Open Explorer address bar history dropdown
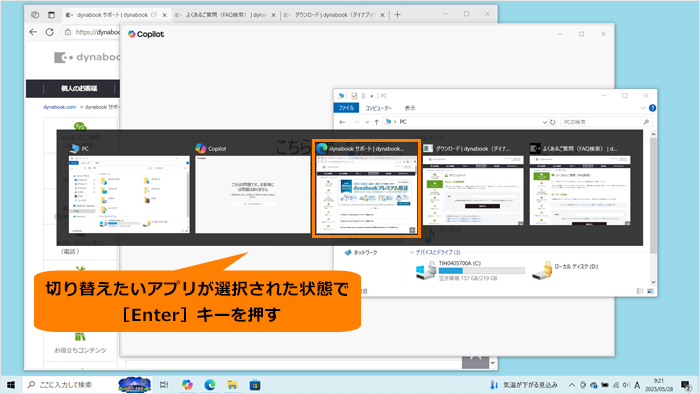The image size is (700, 394). 545,122
